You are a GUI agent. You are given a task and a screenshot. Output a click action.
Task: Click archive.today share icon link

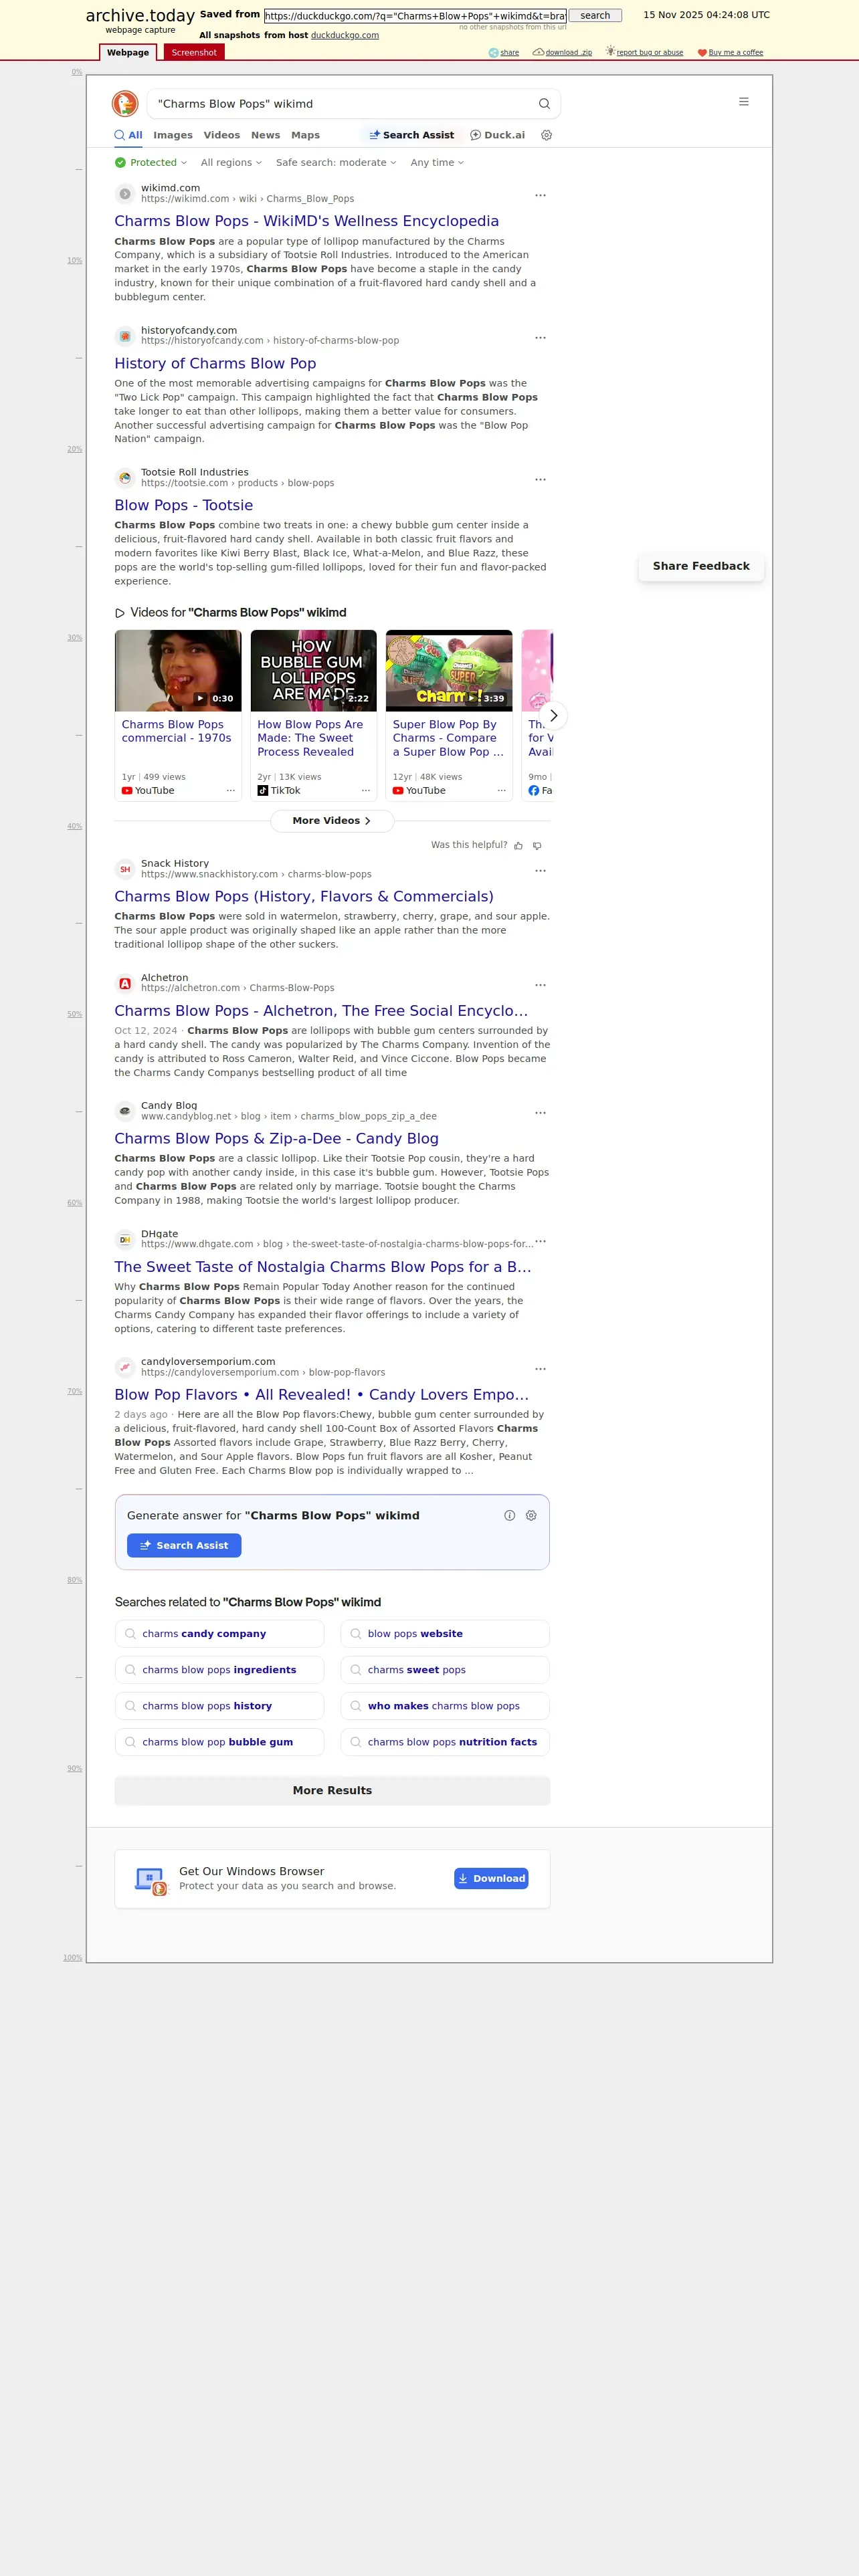[x=503, y=52]
